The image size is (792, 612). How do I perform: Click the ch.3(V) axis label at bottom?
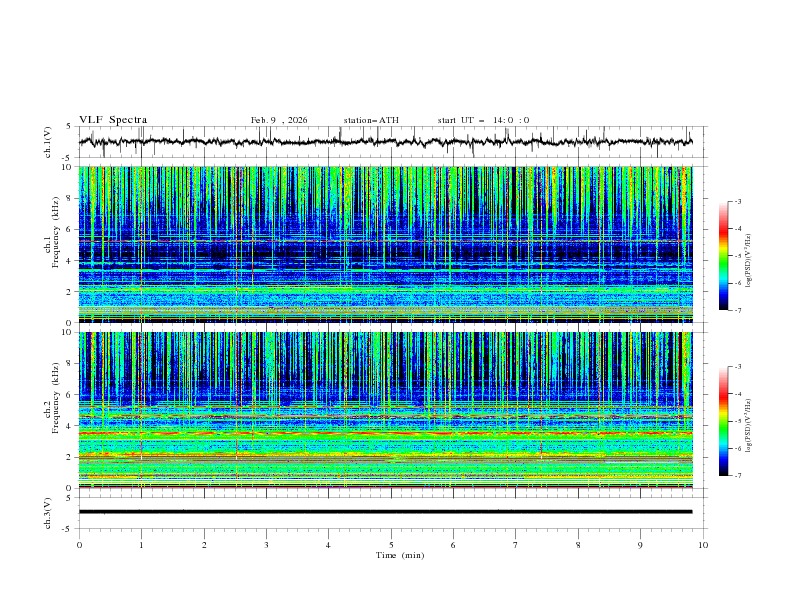coord(49,512)
